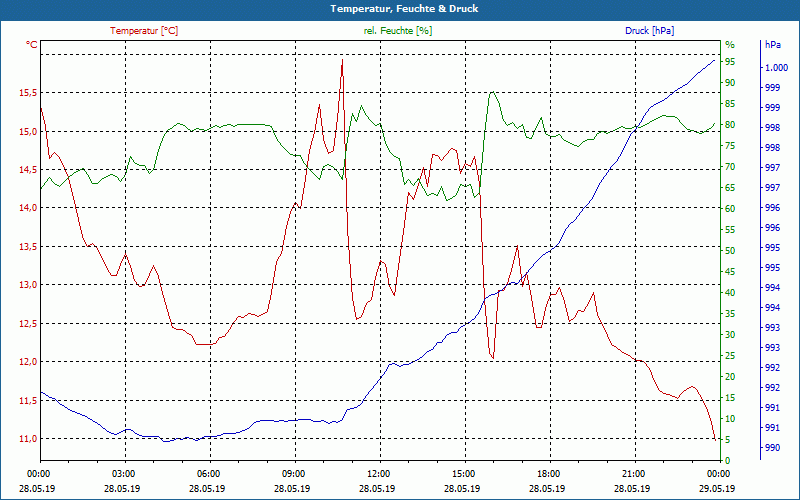800x500 pixels.
Task: Click the '14,0' temperature axis value
Action: pyautogui.click(x=28, y=208)
